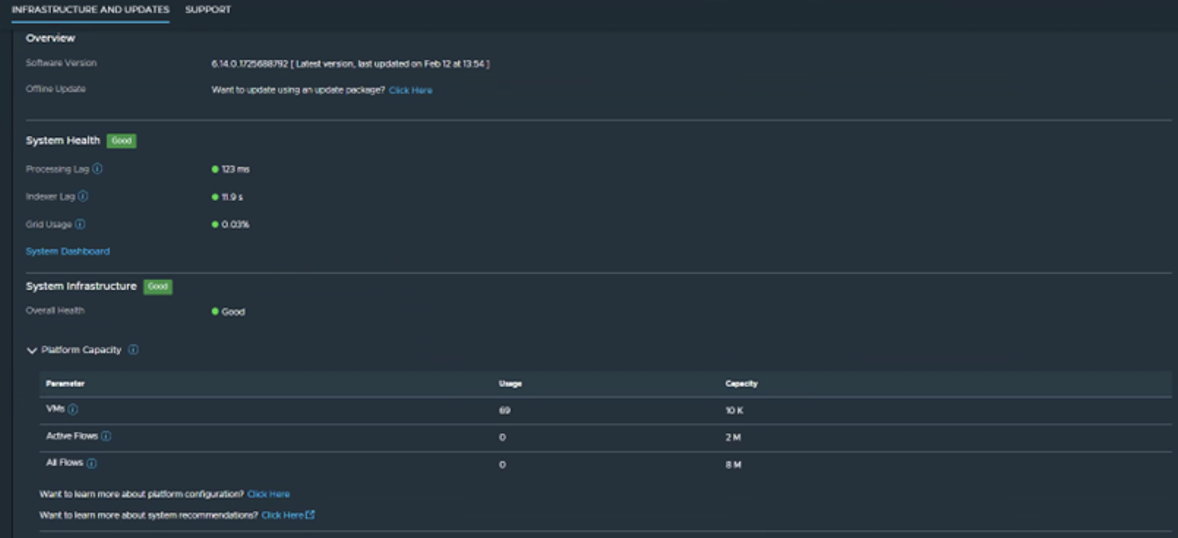Show info for the All Flows parameter

92,464
